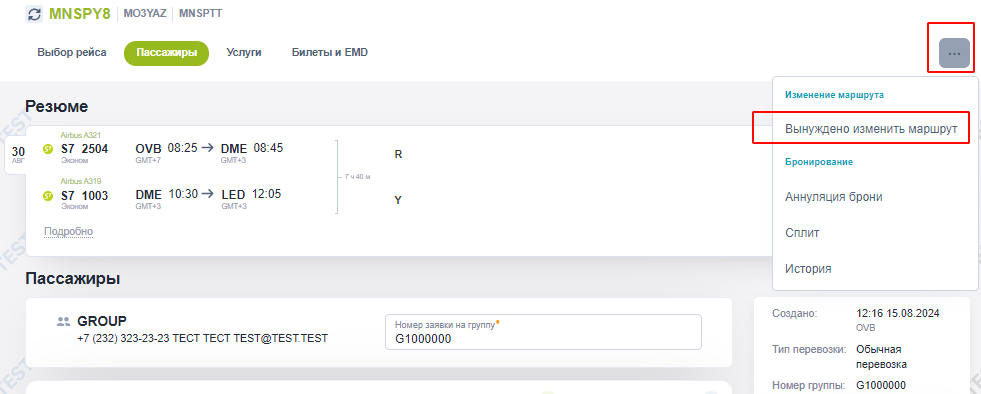
Task: Select the MO3YAZ record locator
Action: [145, 13]
